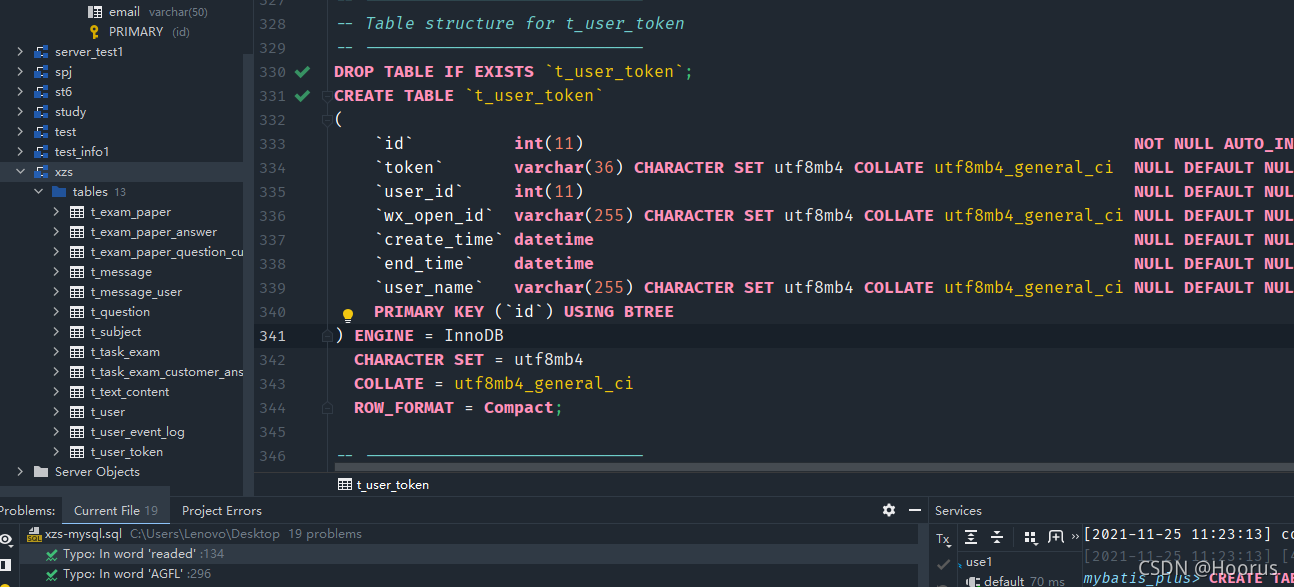Viewport: 1294px width, 587px height.
Task: Click the study schema icon
Action: pos(41,111)
